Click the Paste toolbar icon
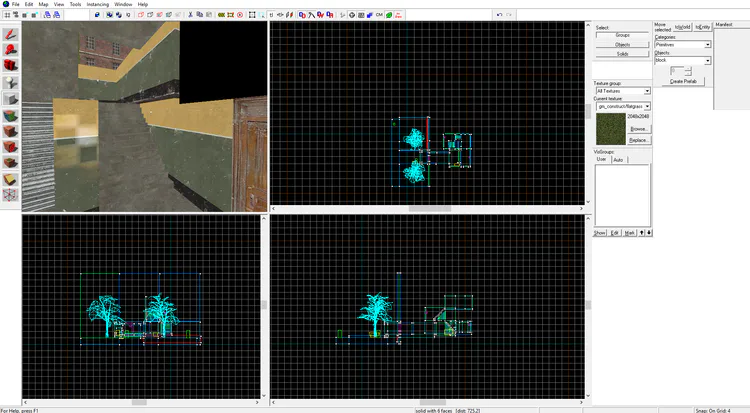Image resolution: width=750 pixels, height=413 pixels. click(209, 15)
